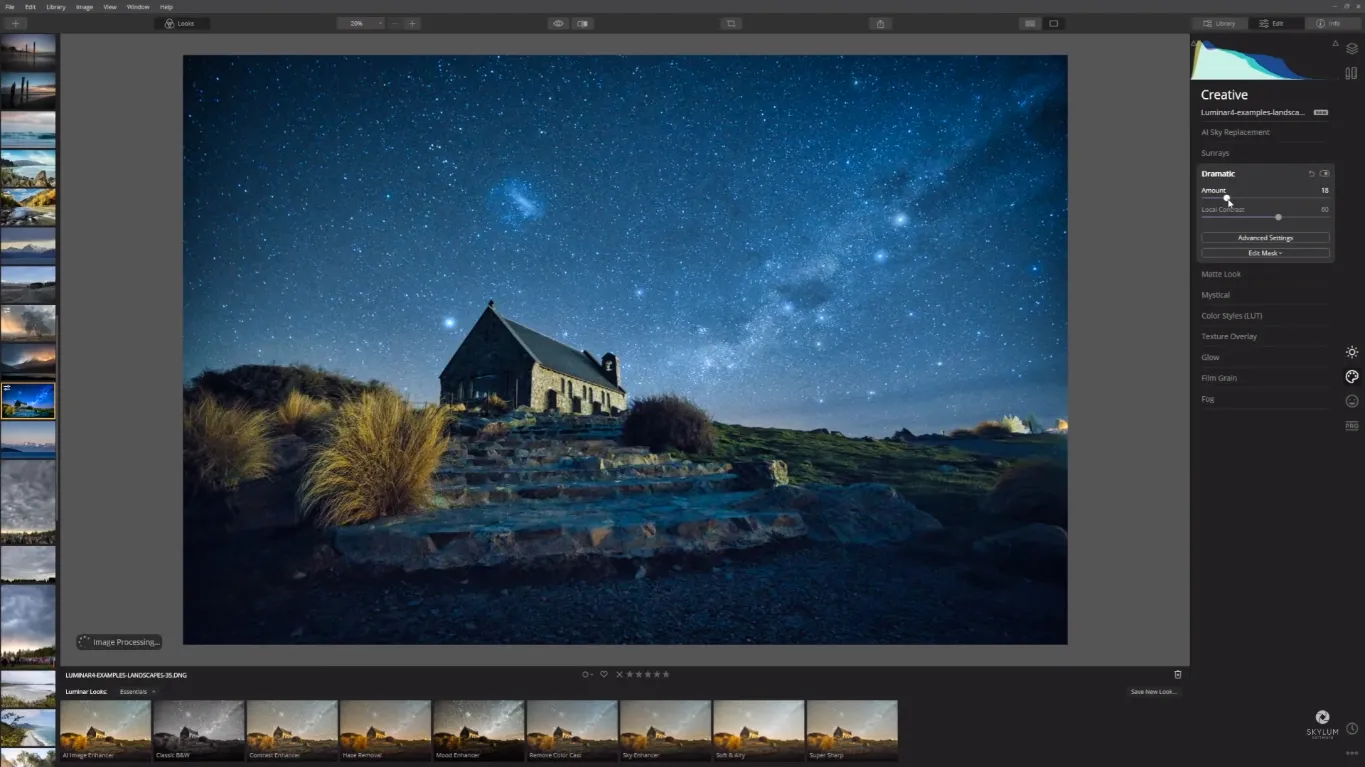Toggle before/after compare view
The width and height of the screenshot is (1365, 767).
(582, 23)
